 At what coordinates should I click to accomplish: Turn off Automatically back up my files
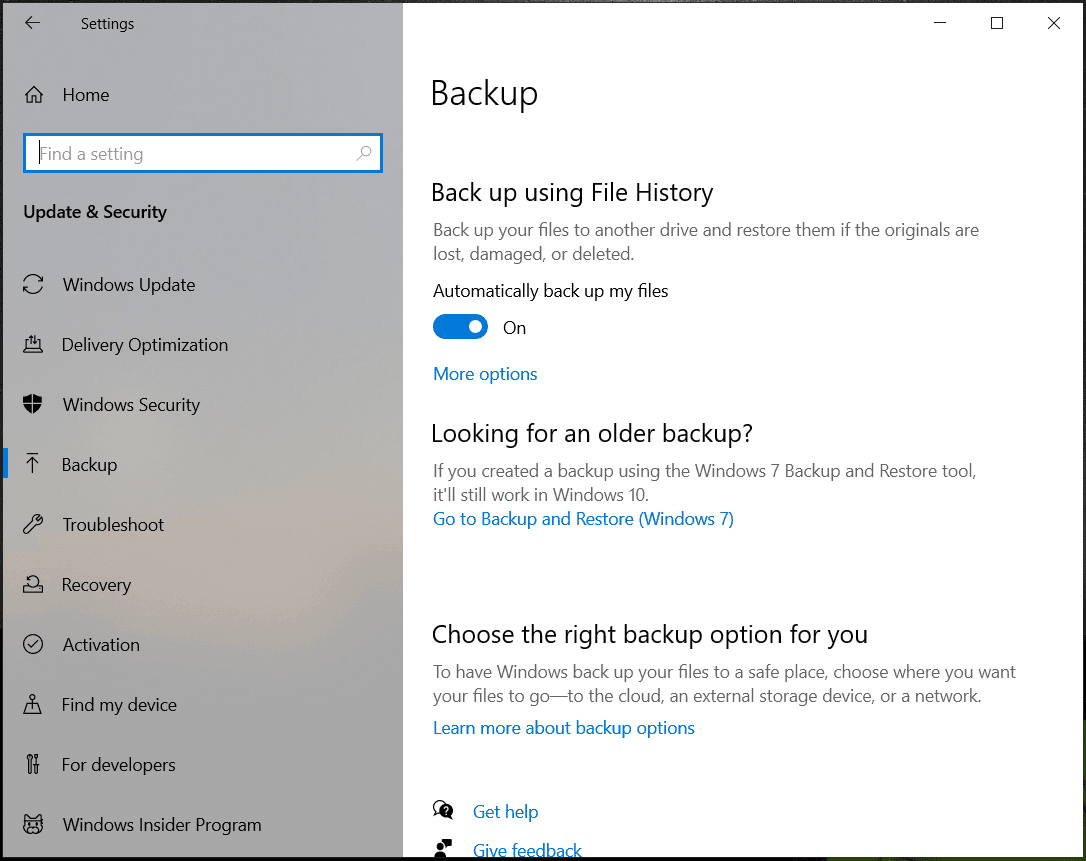click(460, 326)
